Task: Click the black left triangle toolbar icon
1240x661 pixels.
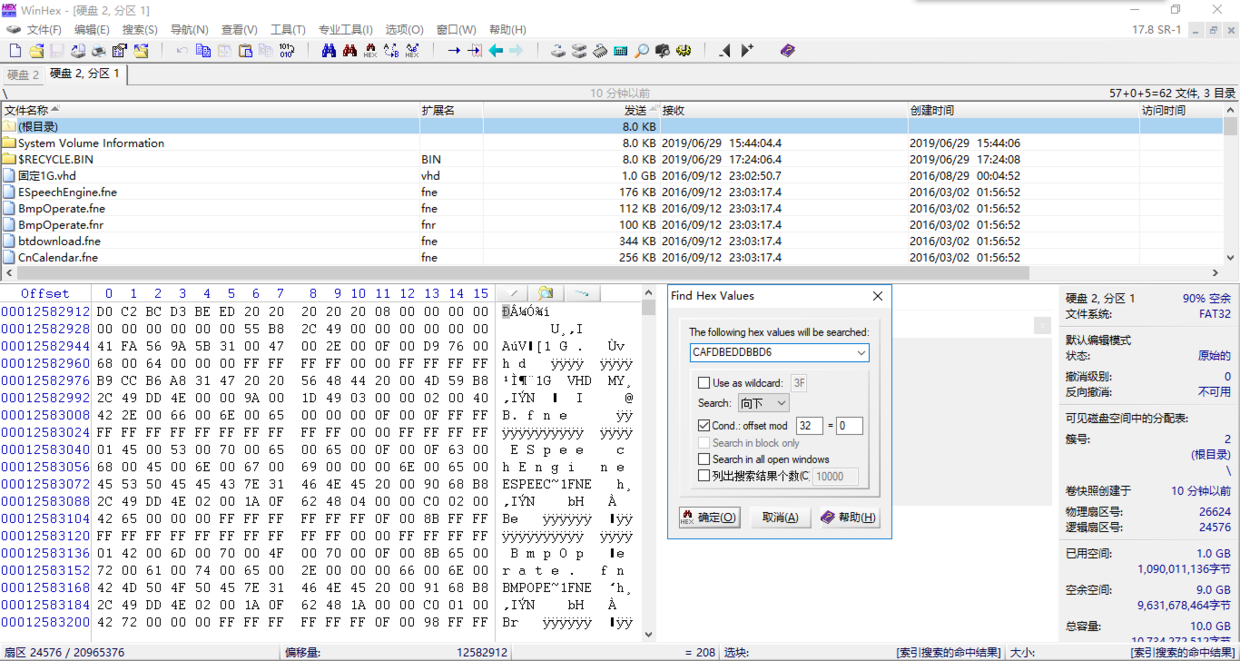Action: coord(725,50)
